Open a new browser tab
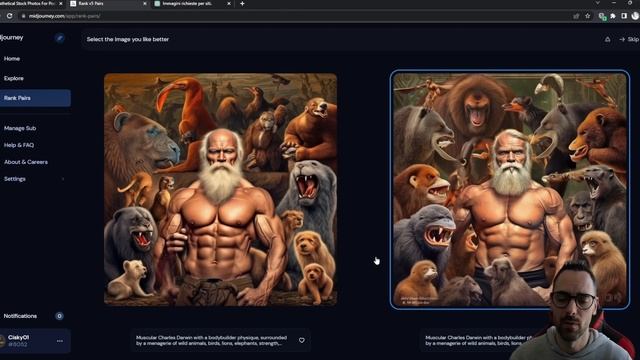Viewport: 640px width, 360px height. point(242,4)
